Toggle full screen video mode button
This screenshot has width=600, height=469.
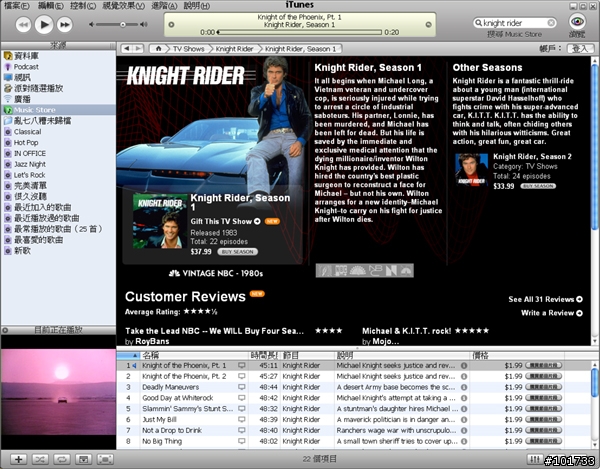coord(105,459)
